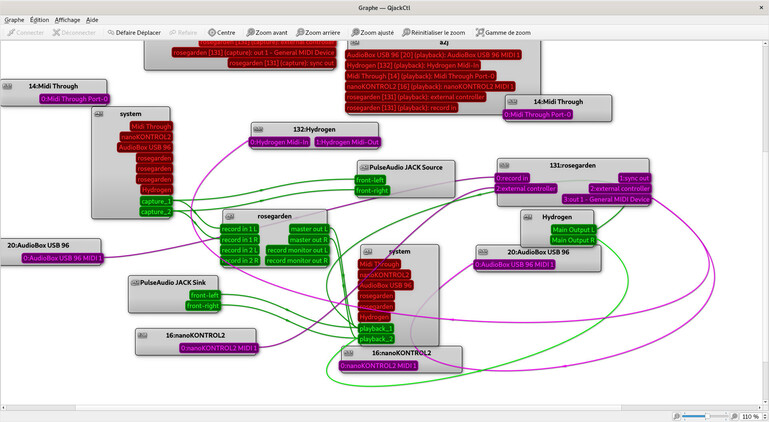769x422 pixels.
Task: Select the 0:Hydrogen Midi-In port
Action: 280,142
